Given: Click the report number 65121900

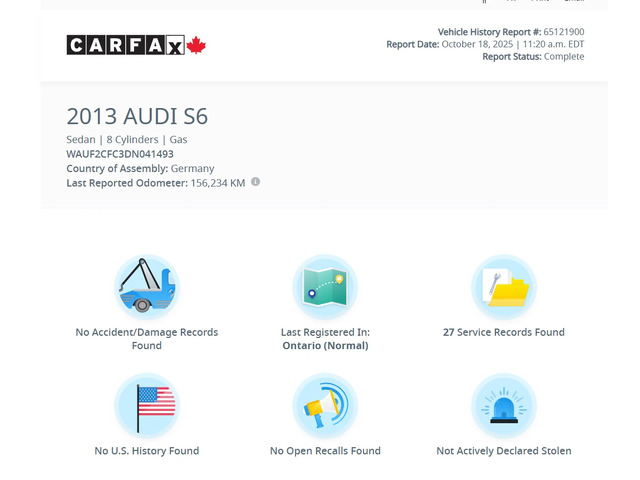Looking at the screenshot, I should 564,32.
